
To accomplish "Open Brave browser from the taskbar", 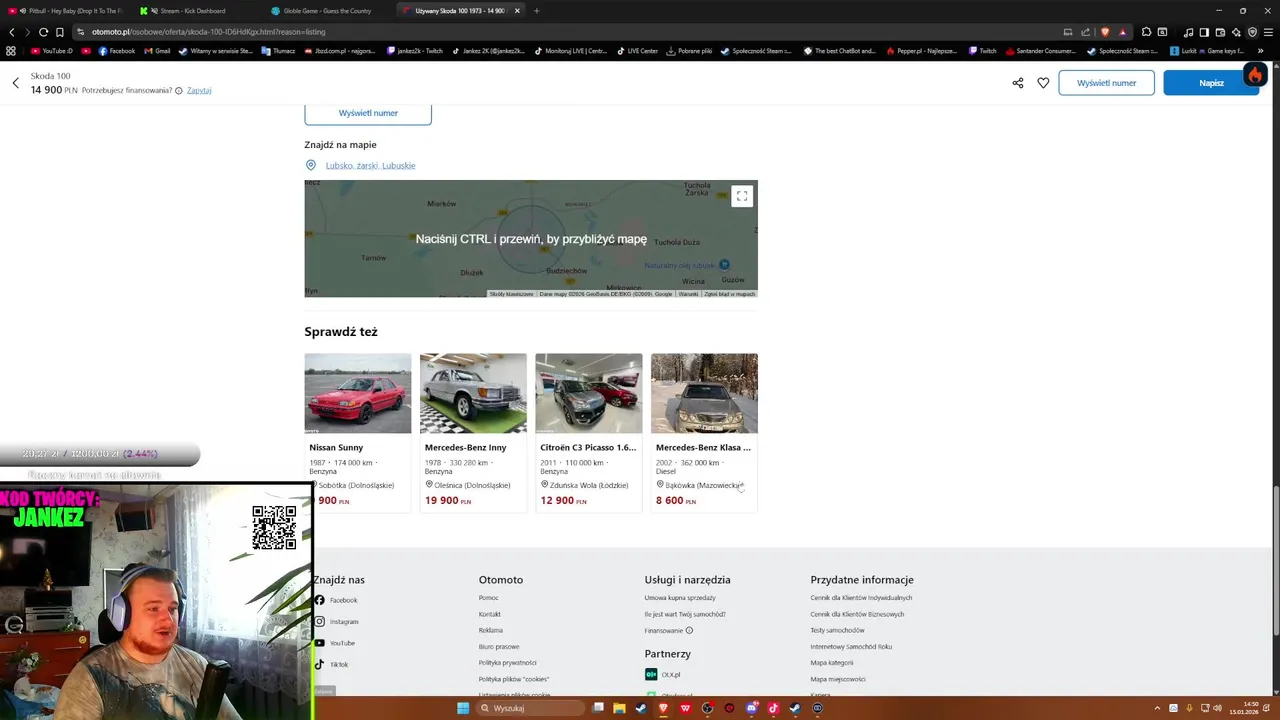I will [663, 708].
